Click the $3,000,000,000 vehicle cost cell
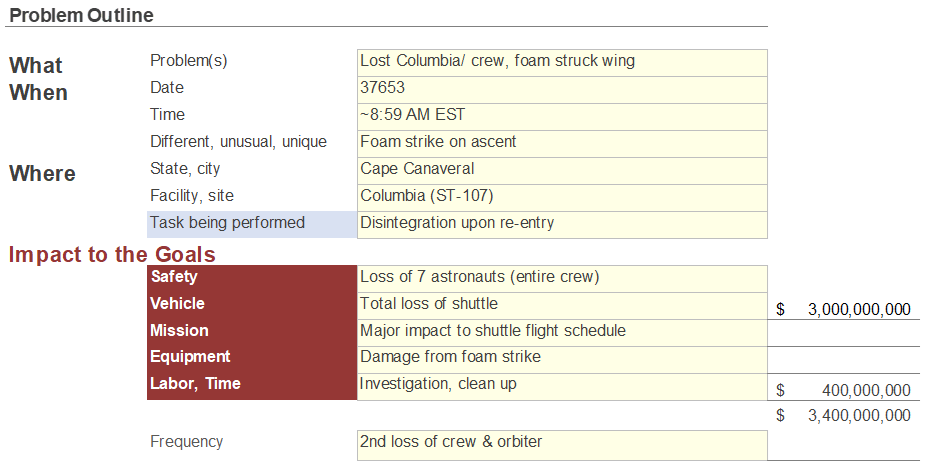The image size is (927, 465). pos(844,306)
